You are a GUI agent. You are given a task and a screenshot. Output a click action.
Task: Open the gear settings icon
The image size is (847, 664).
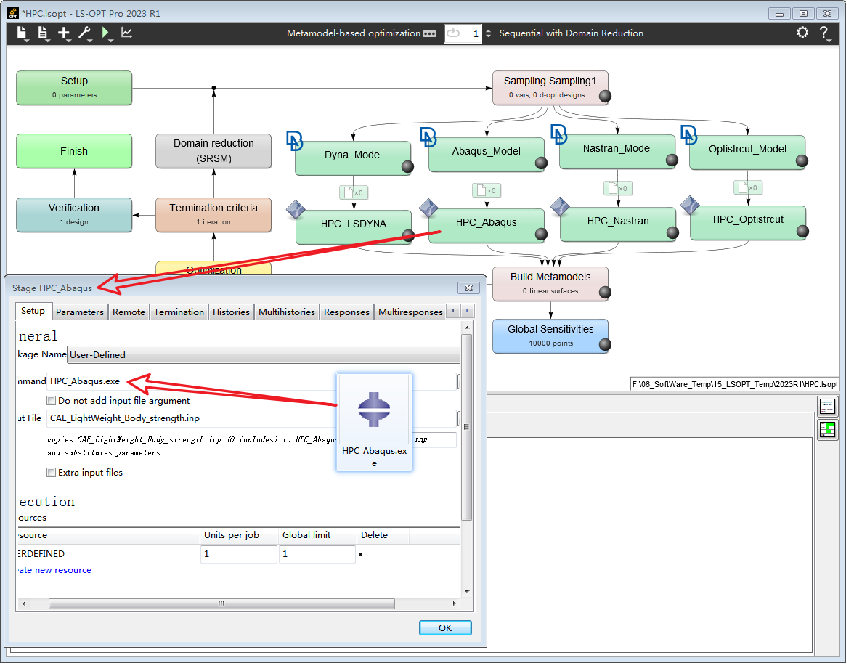click(803, 32)
